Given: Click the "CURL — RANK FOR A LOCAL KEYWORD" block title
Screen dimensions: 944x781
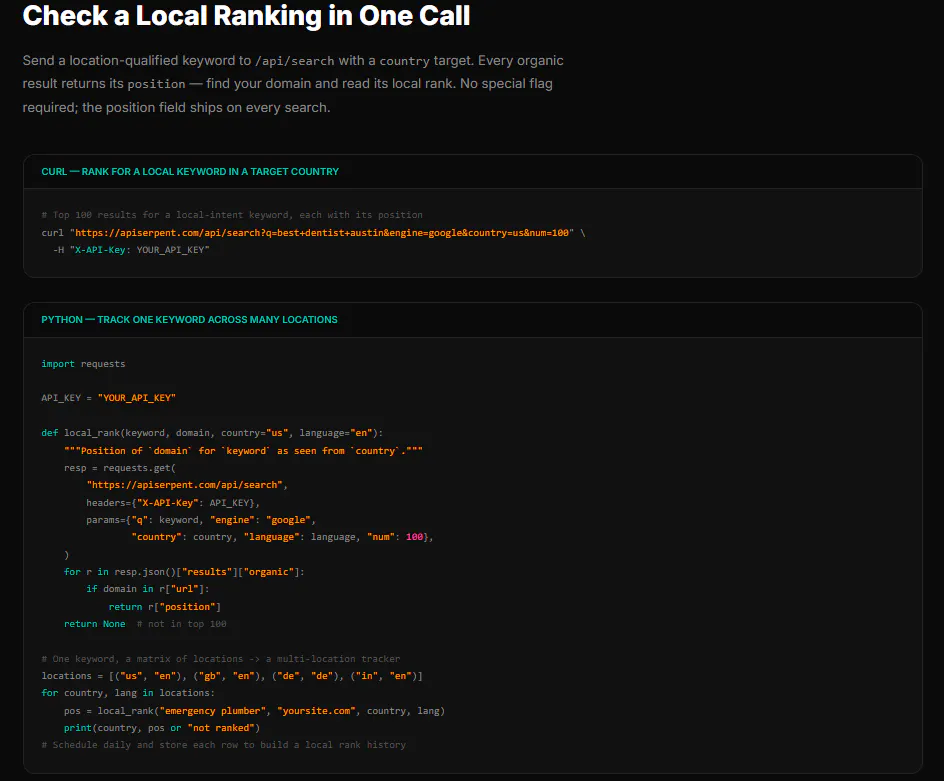Looking at the screenshot, I should (x=190, y=172).
